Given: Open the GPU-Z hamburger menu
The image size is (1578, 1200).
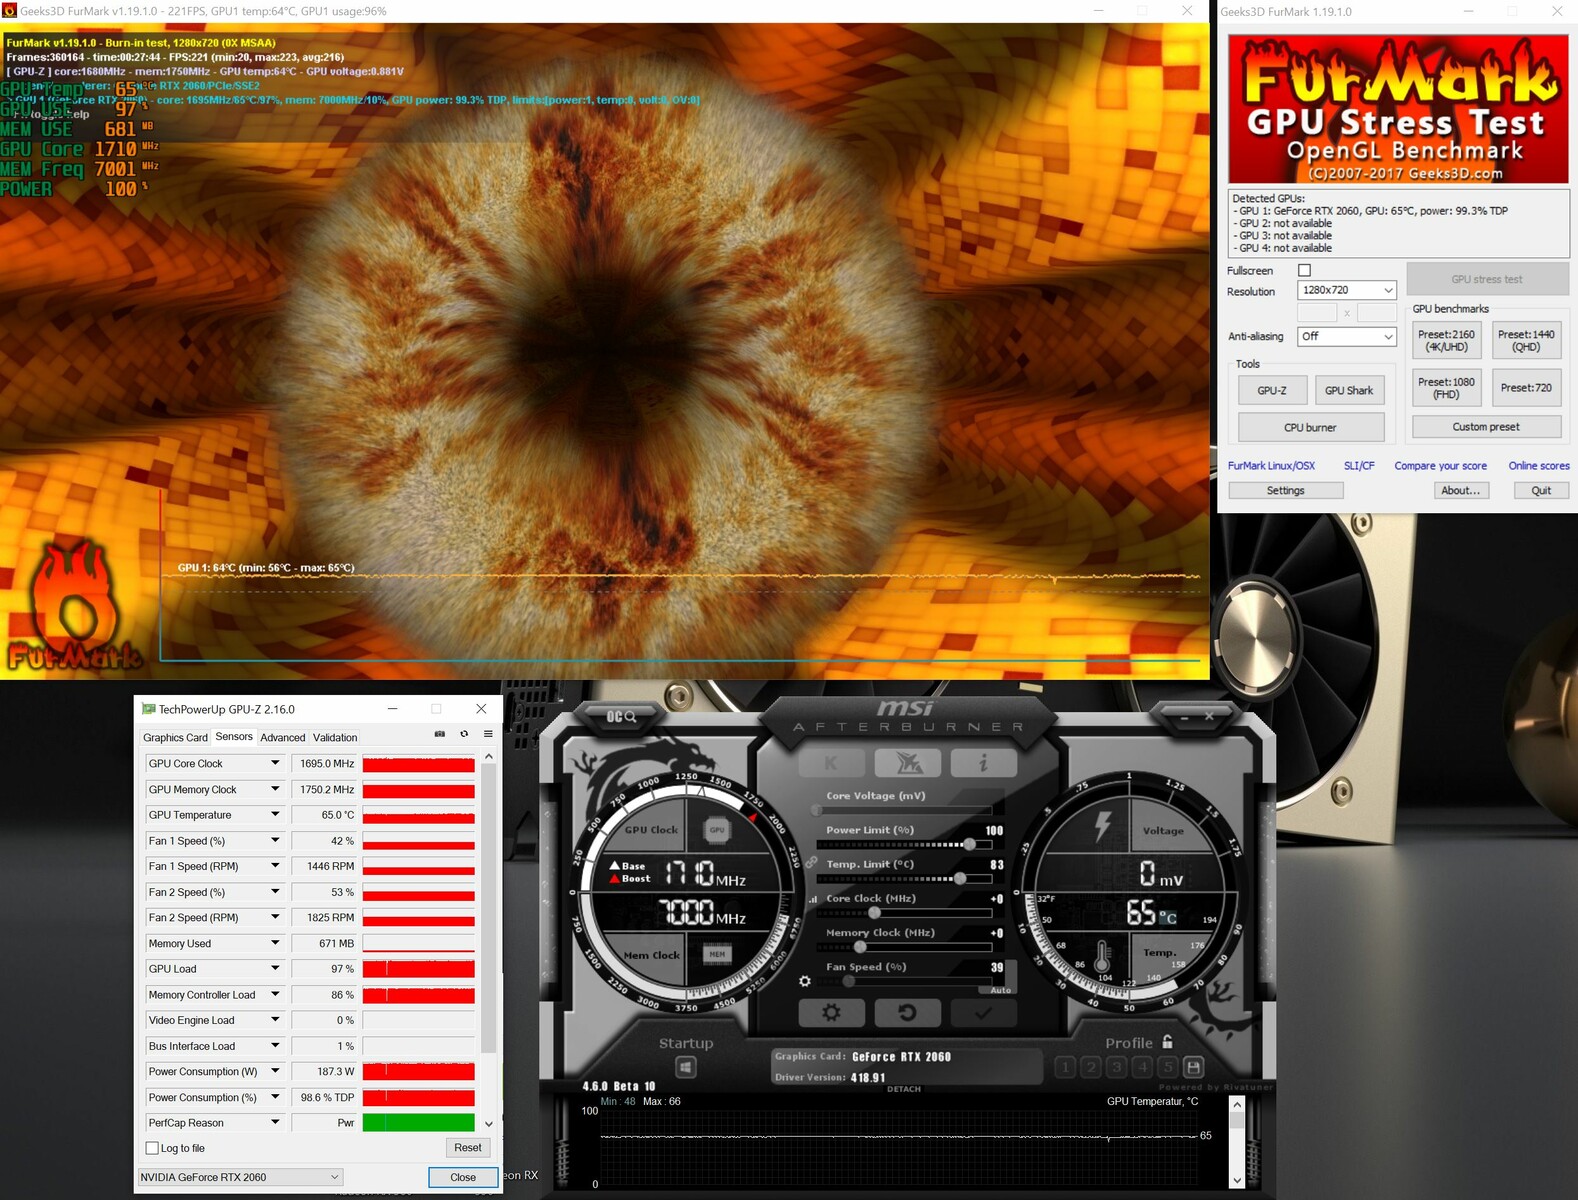Looking at the screenshot, I should pyautogui.click(x=488, y=734).
